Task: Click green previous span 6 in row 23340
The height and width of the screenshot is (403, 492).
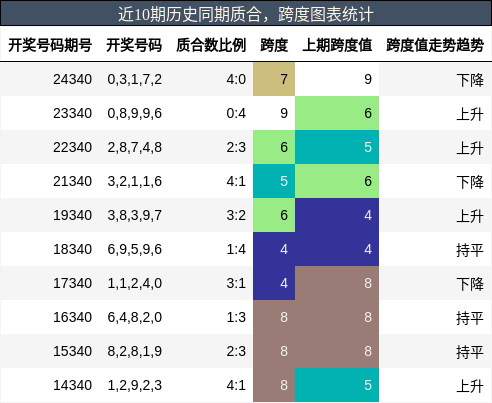Action: point(337,113)
